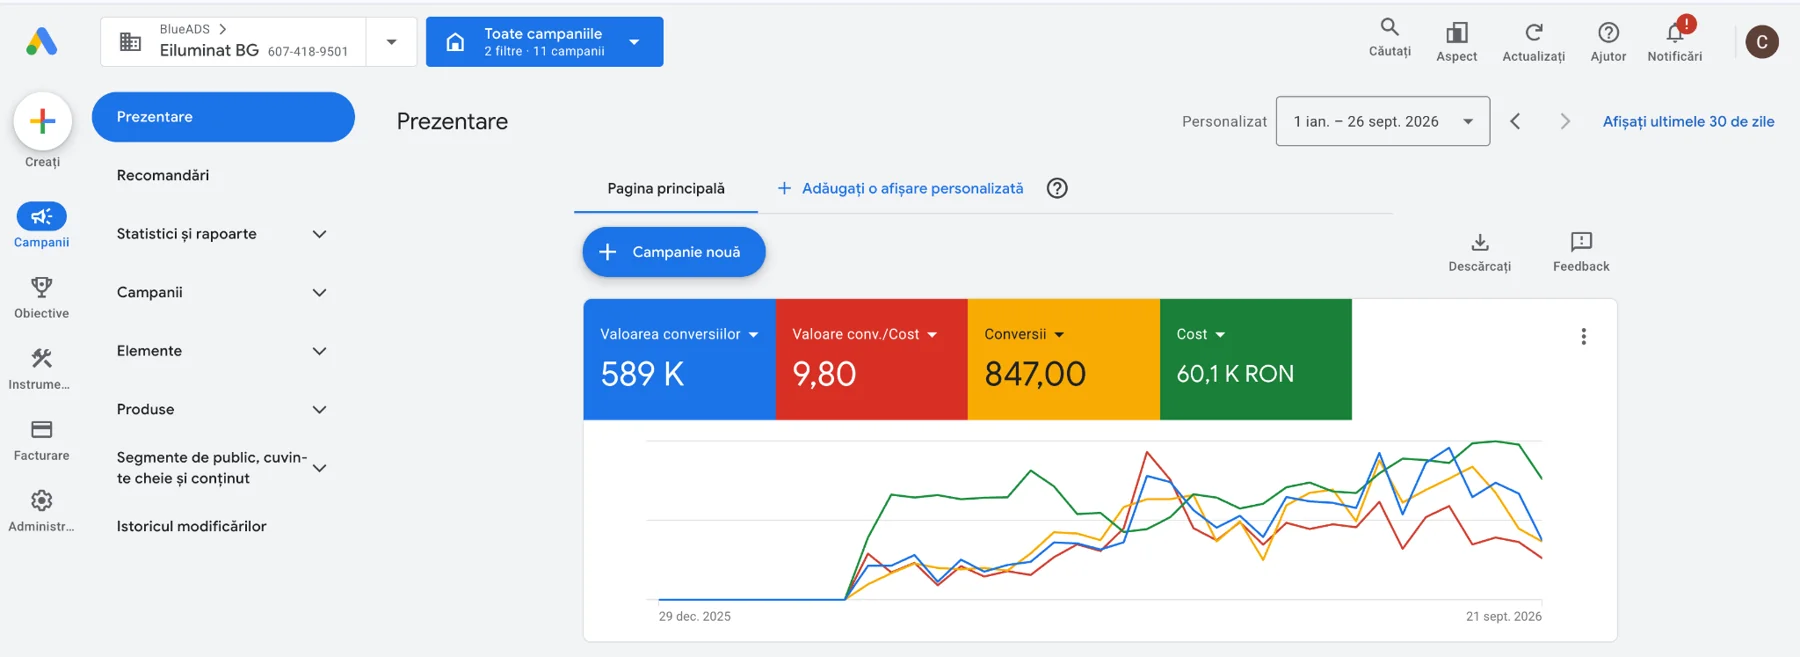Expand Campanii menu section

tap(320, 293)
